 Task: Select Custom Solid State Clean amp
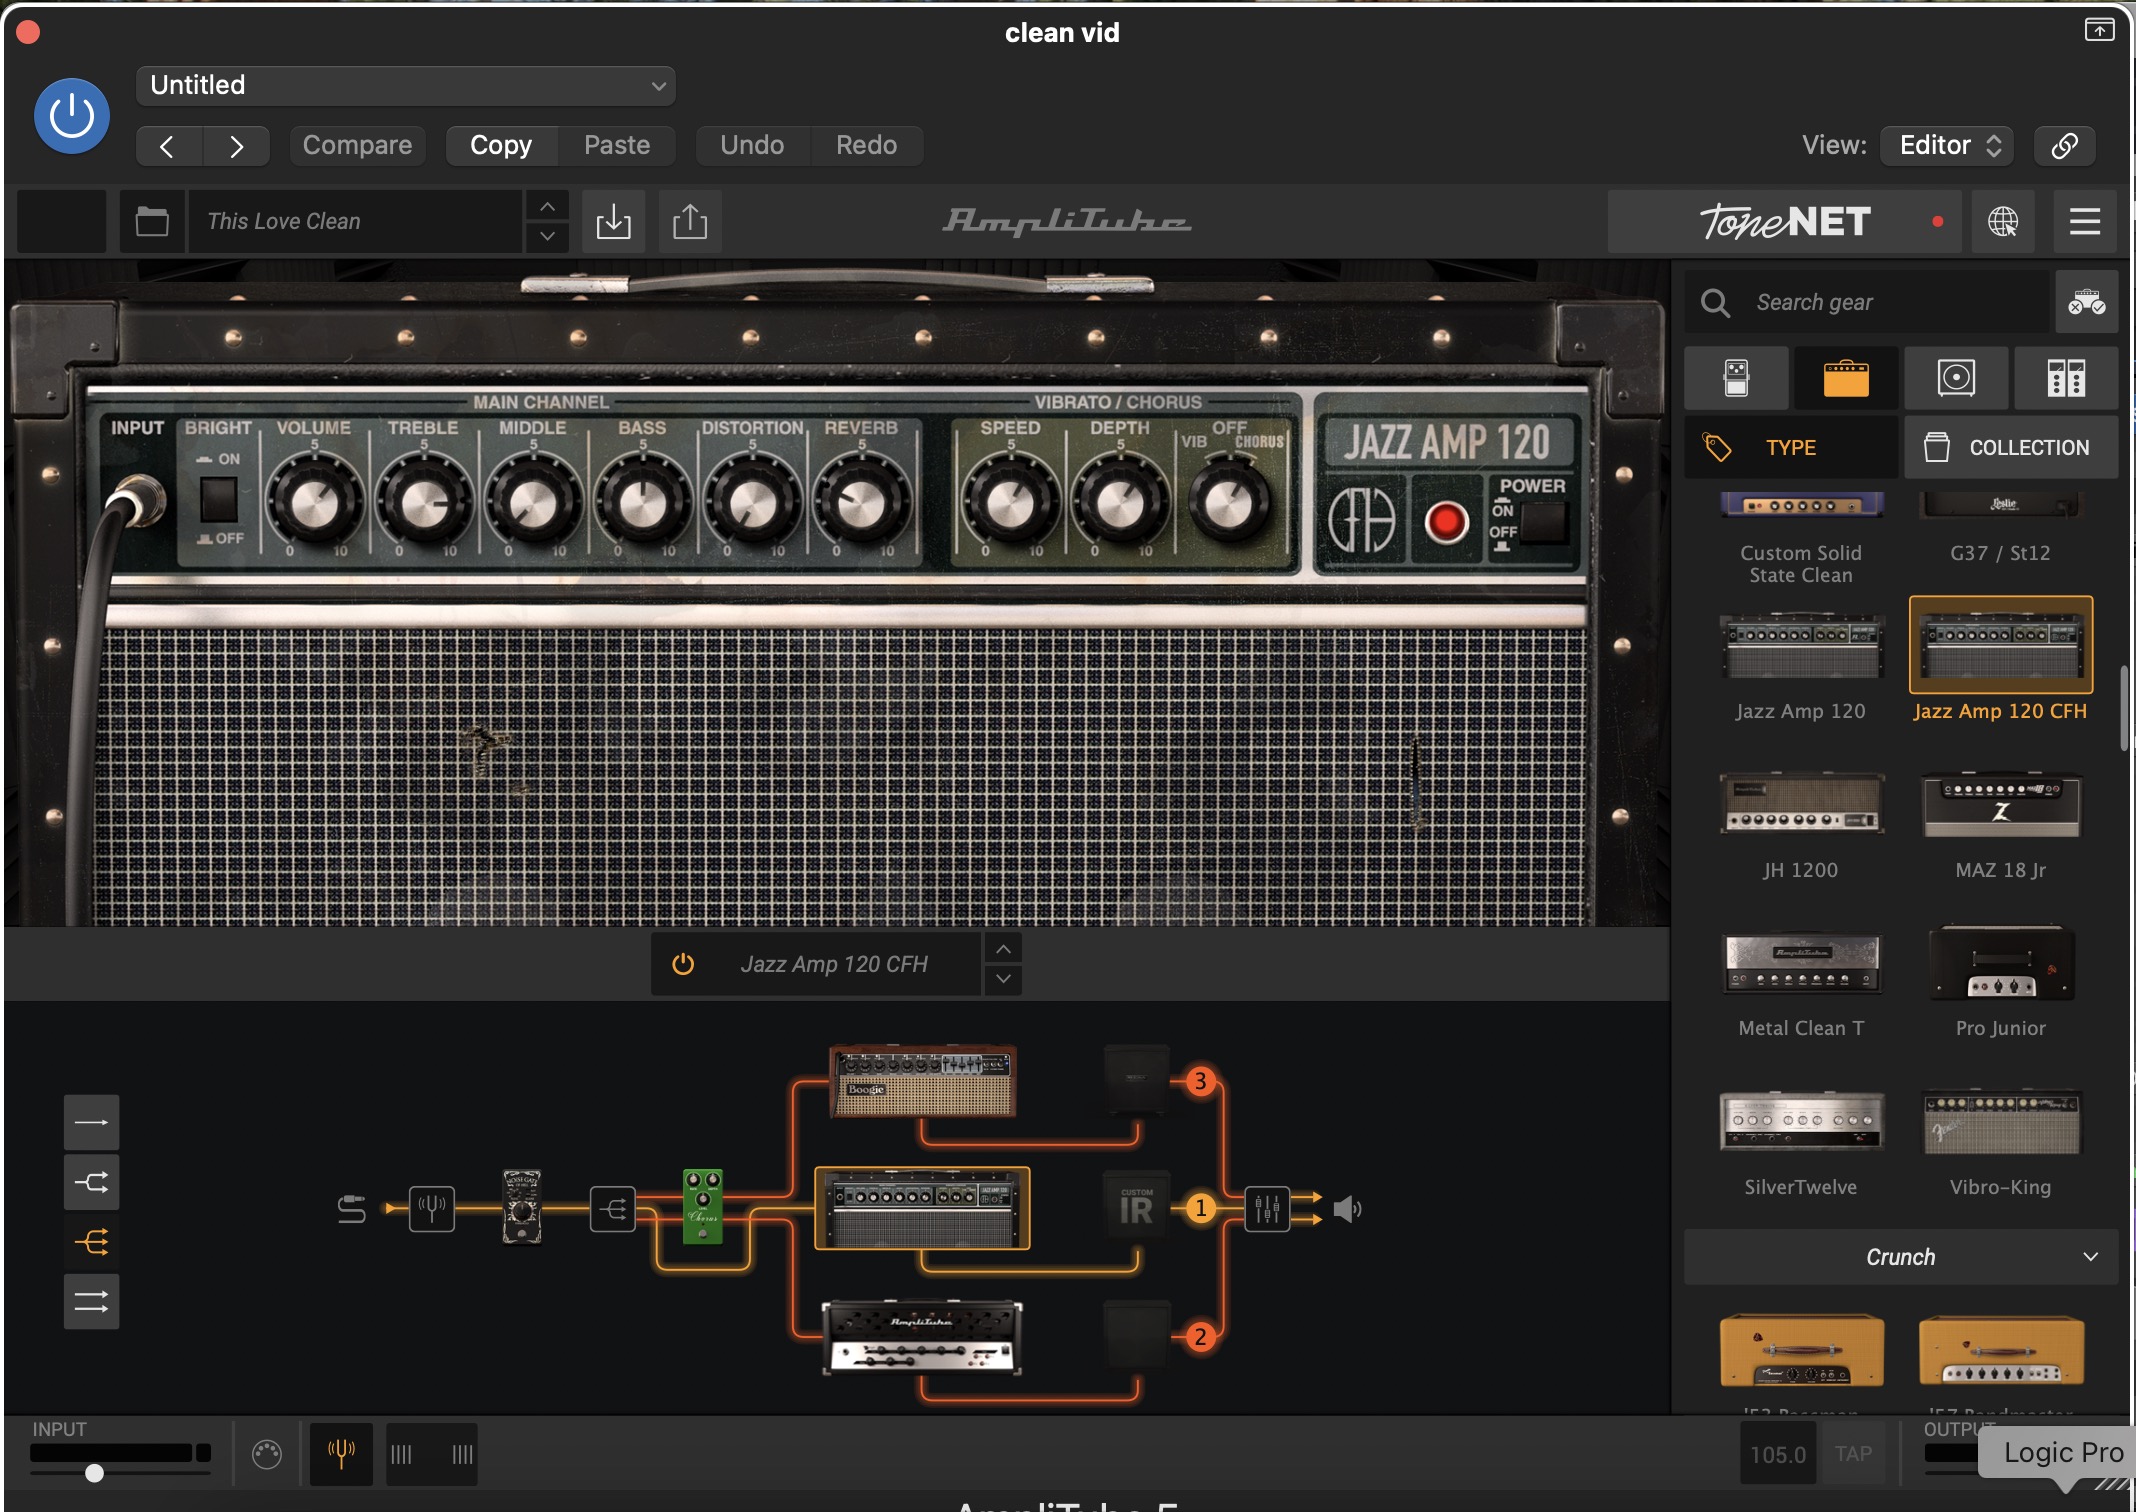pos(1801,540)
